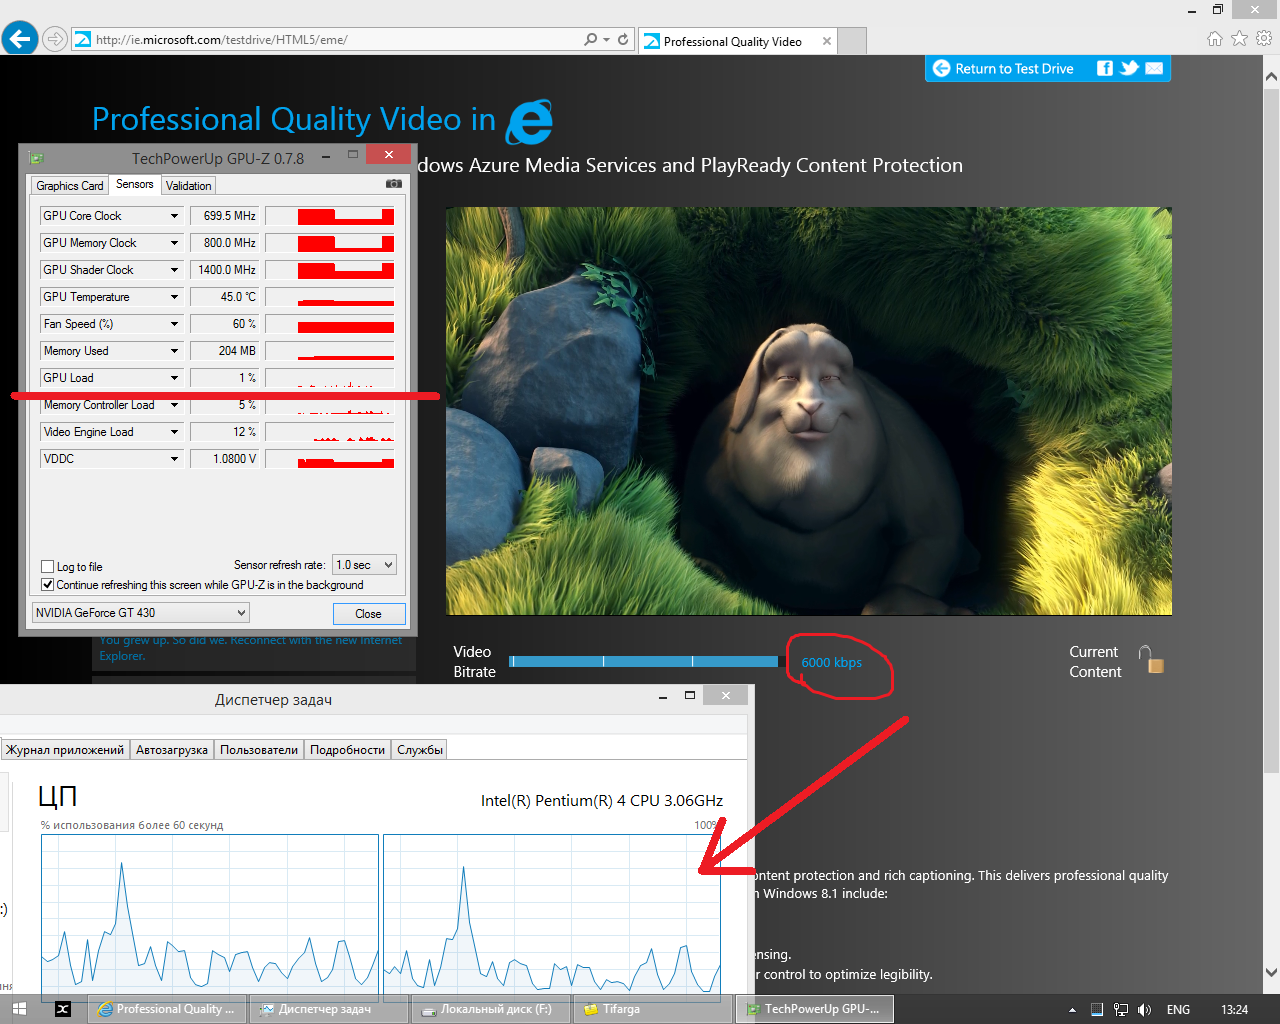
Task: Click the Windows Start button
Action: pos(19,1009)
